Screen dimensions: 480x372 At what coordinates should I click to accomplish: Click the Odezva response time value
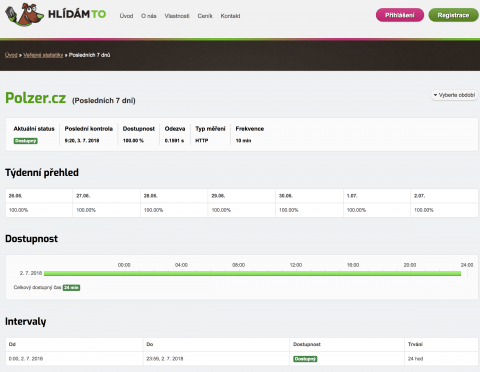click(x=174, y=141)
